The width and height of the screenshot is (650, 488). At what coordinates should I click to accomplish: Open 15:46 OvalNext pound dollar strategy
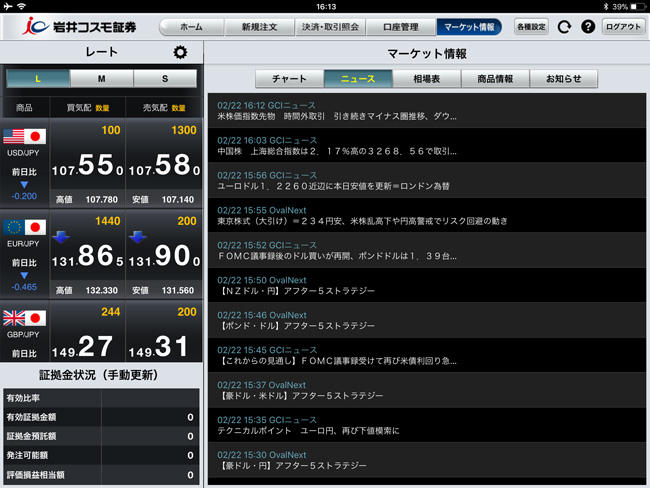(x=427, y=320)
